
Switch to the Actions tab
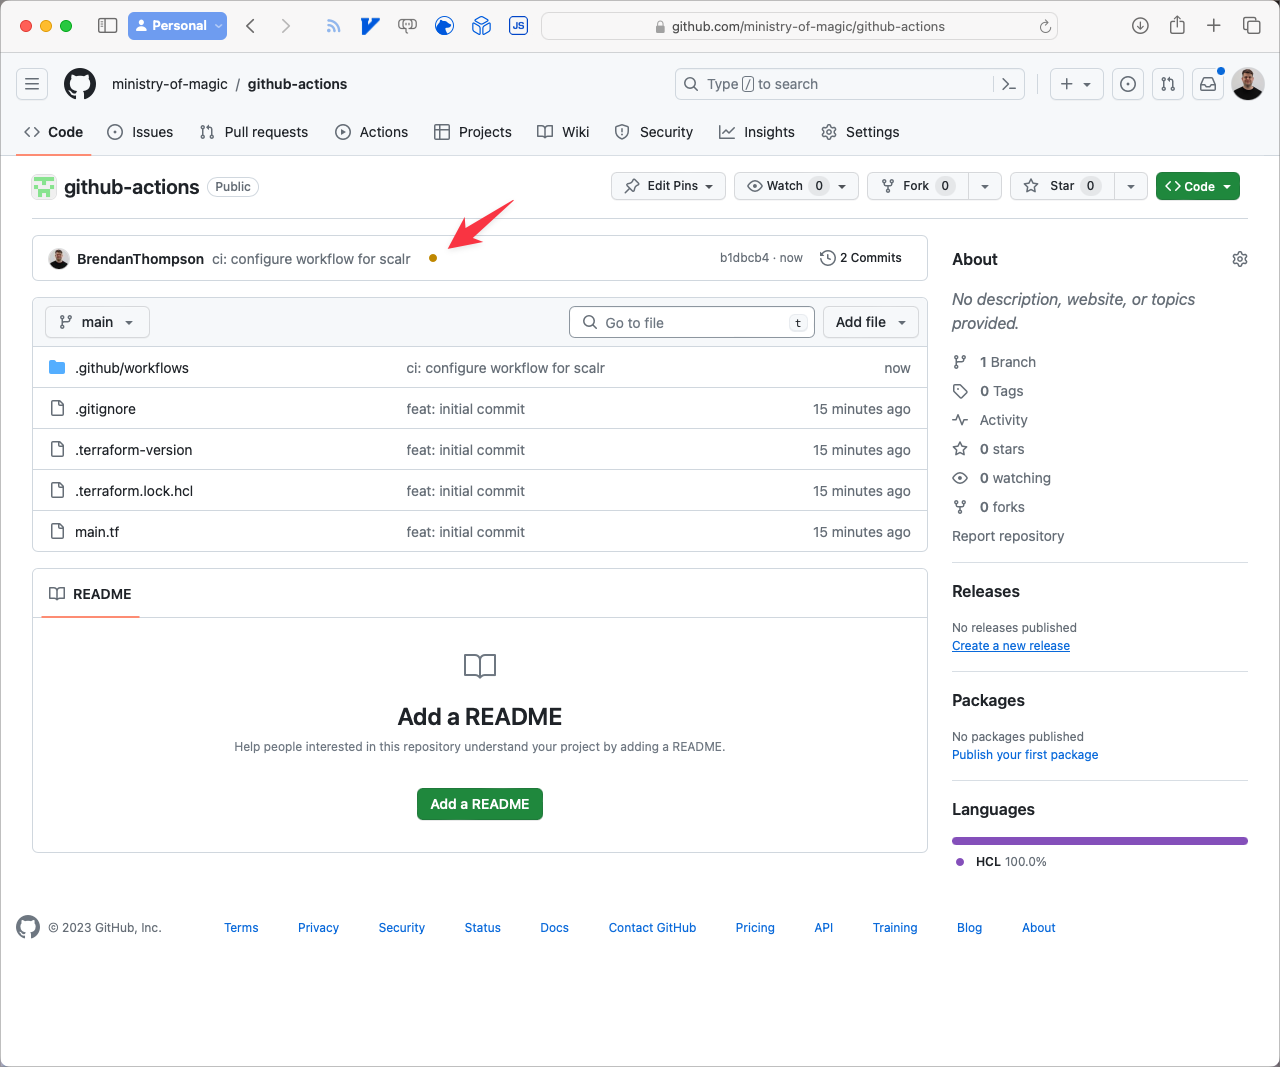[372, 132]
